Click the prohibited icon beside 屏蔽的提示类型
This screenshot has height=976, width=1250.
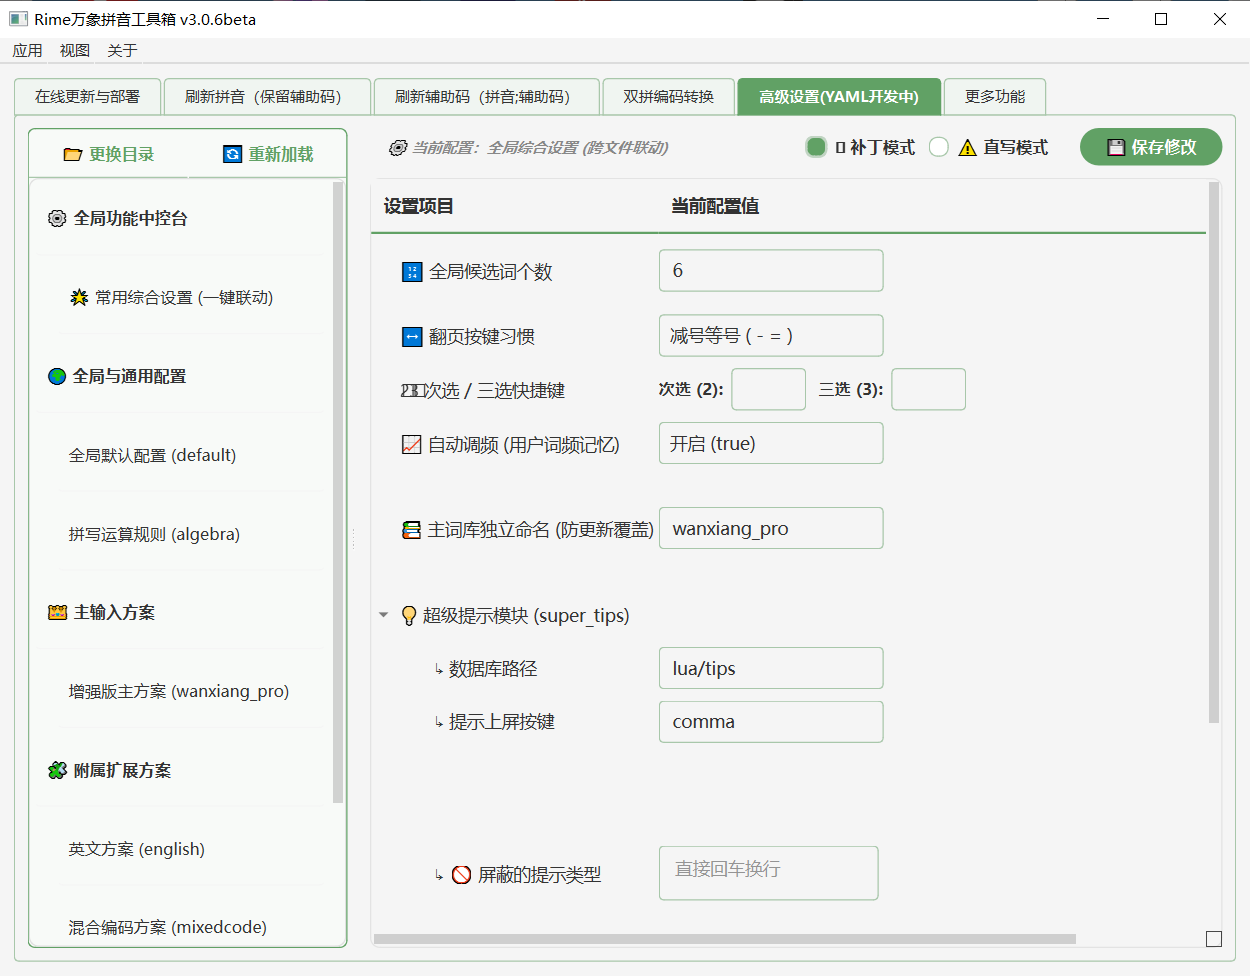[x=461, y=875]
